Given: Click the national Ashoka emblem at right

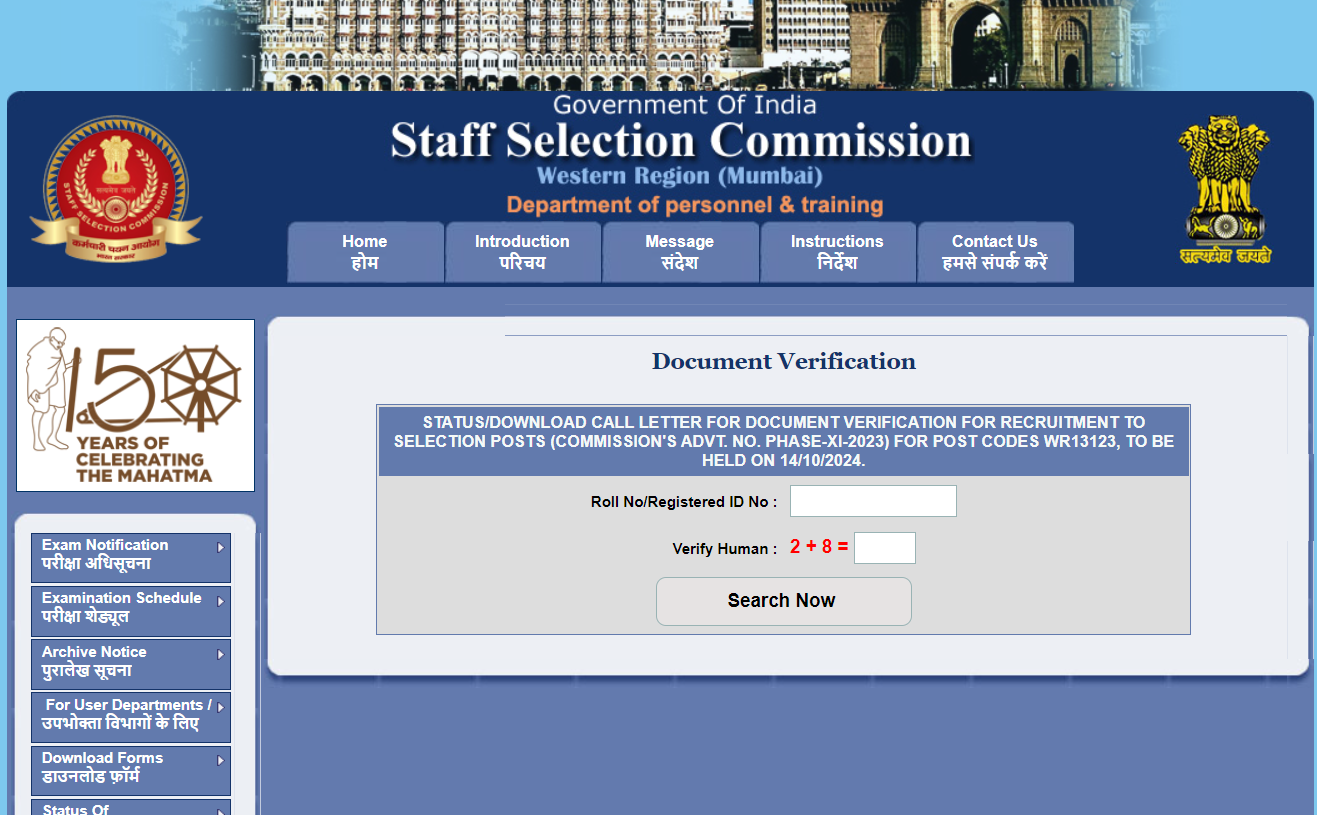Looking at the screenshot, I should pos(1223,189).
